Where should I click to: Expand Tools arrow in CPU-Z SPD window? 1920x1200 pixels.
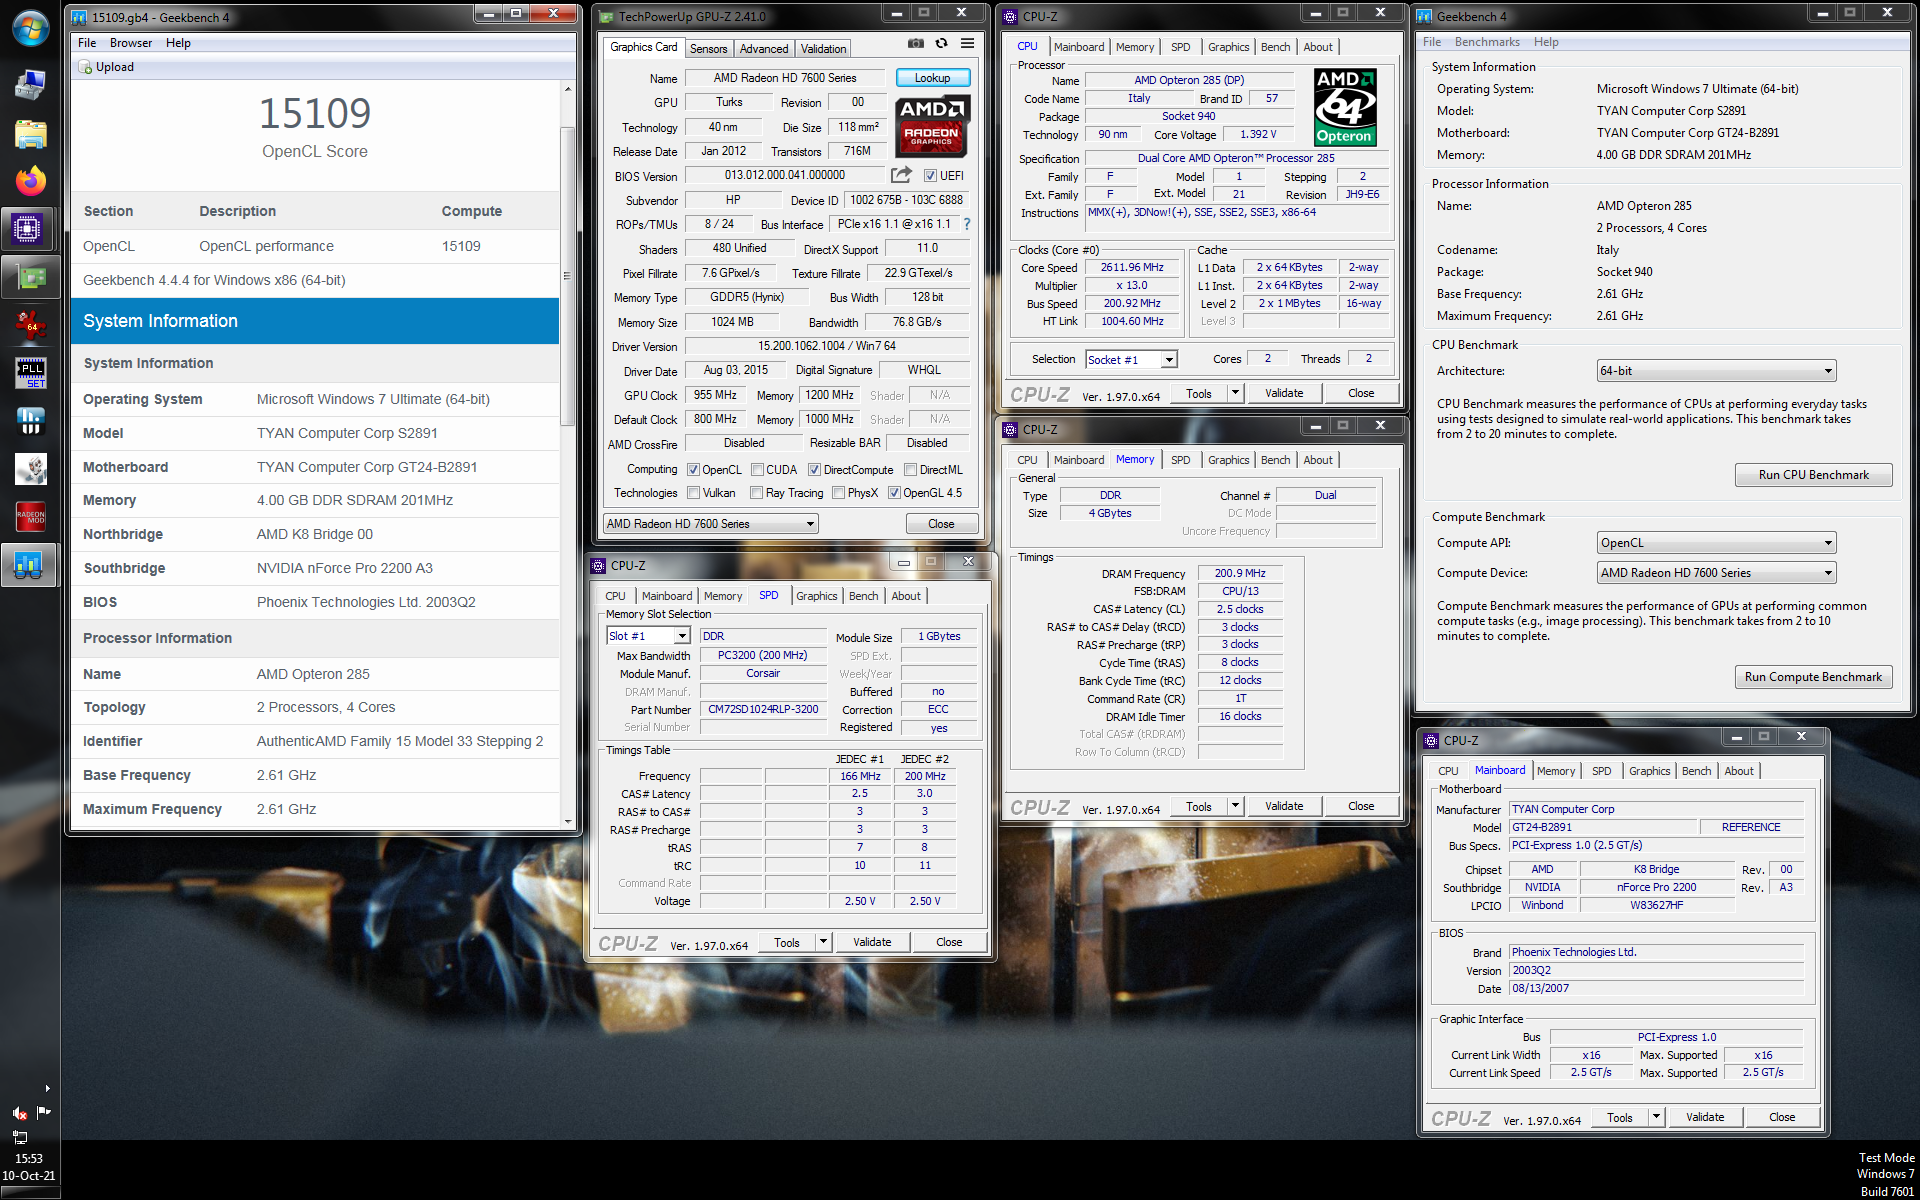823,942
